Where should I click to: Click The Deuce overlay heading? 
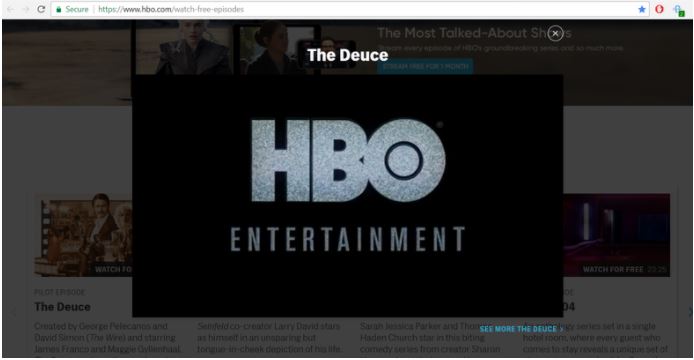coord(347,55)
